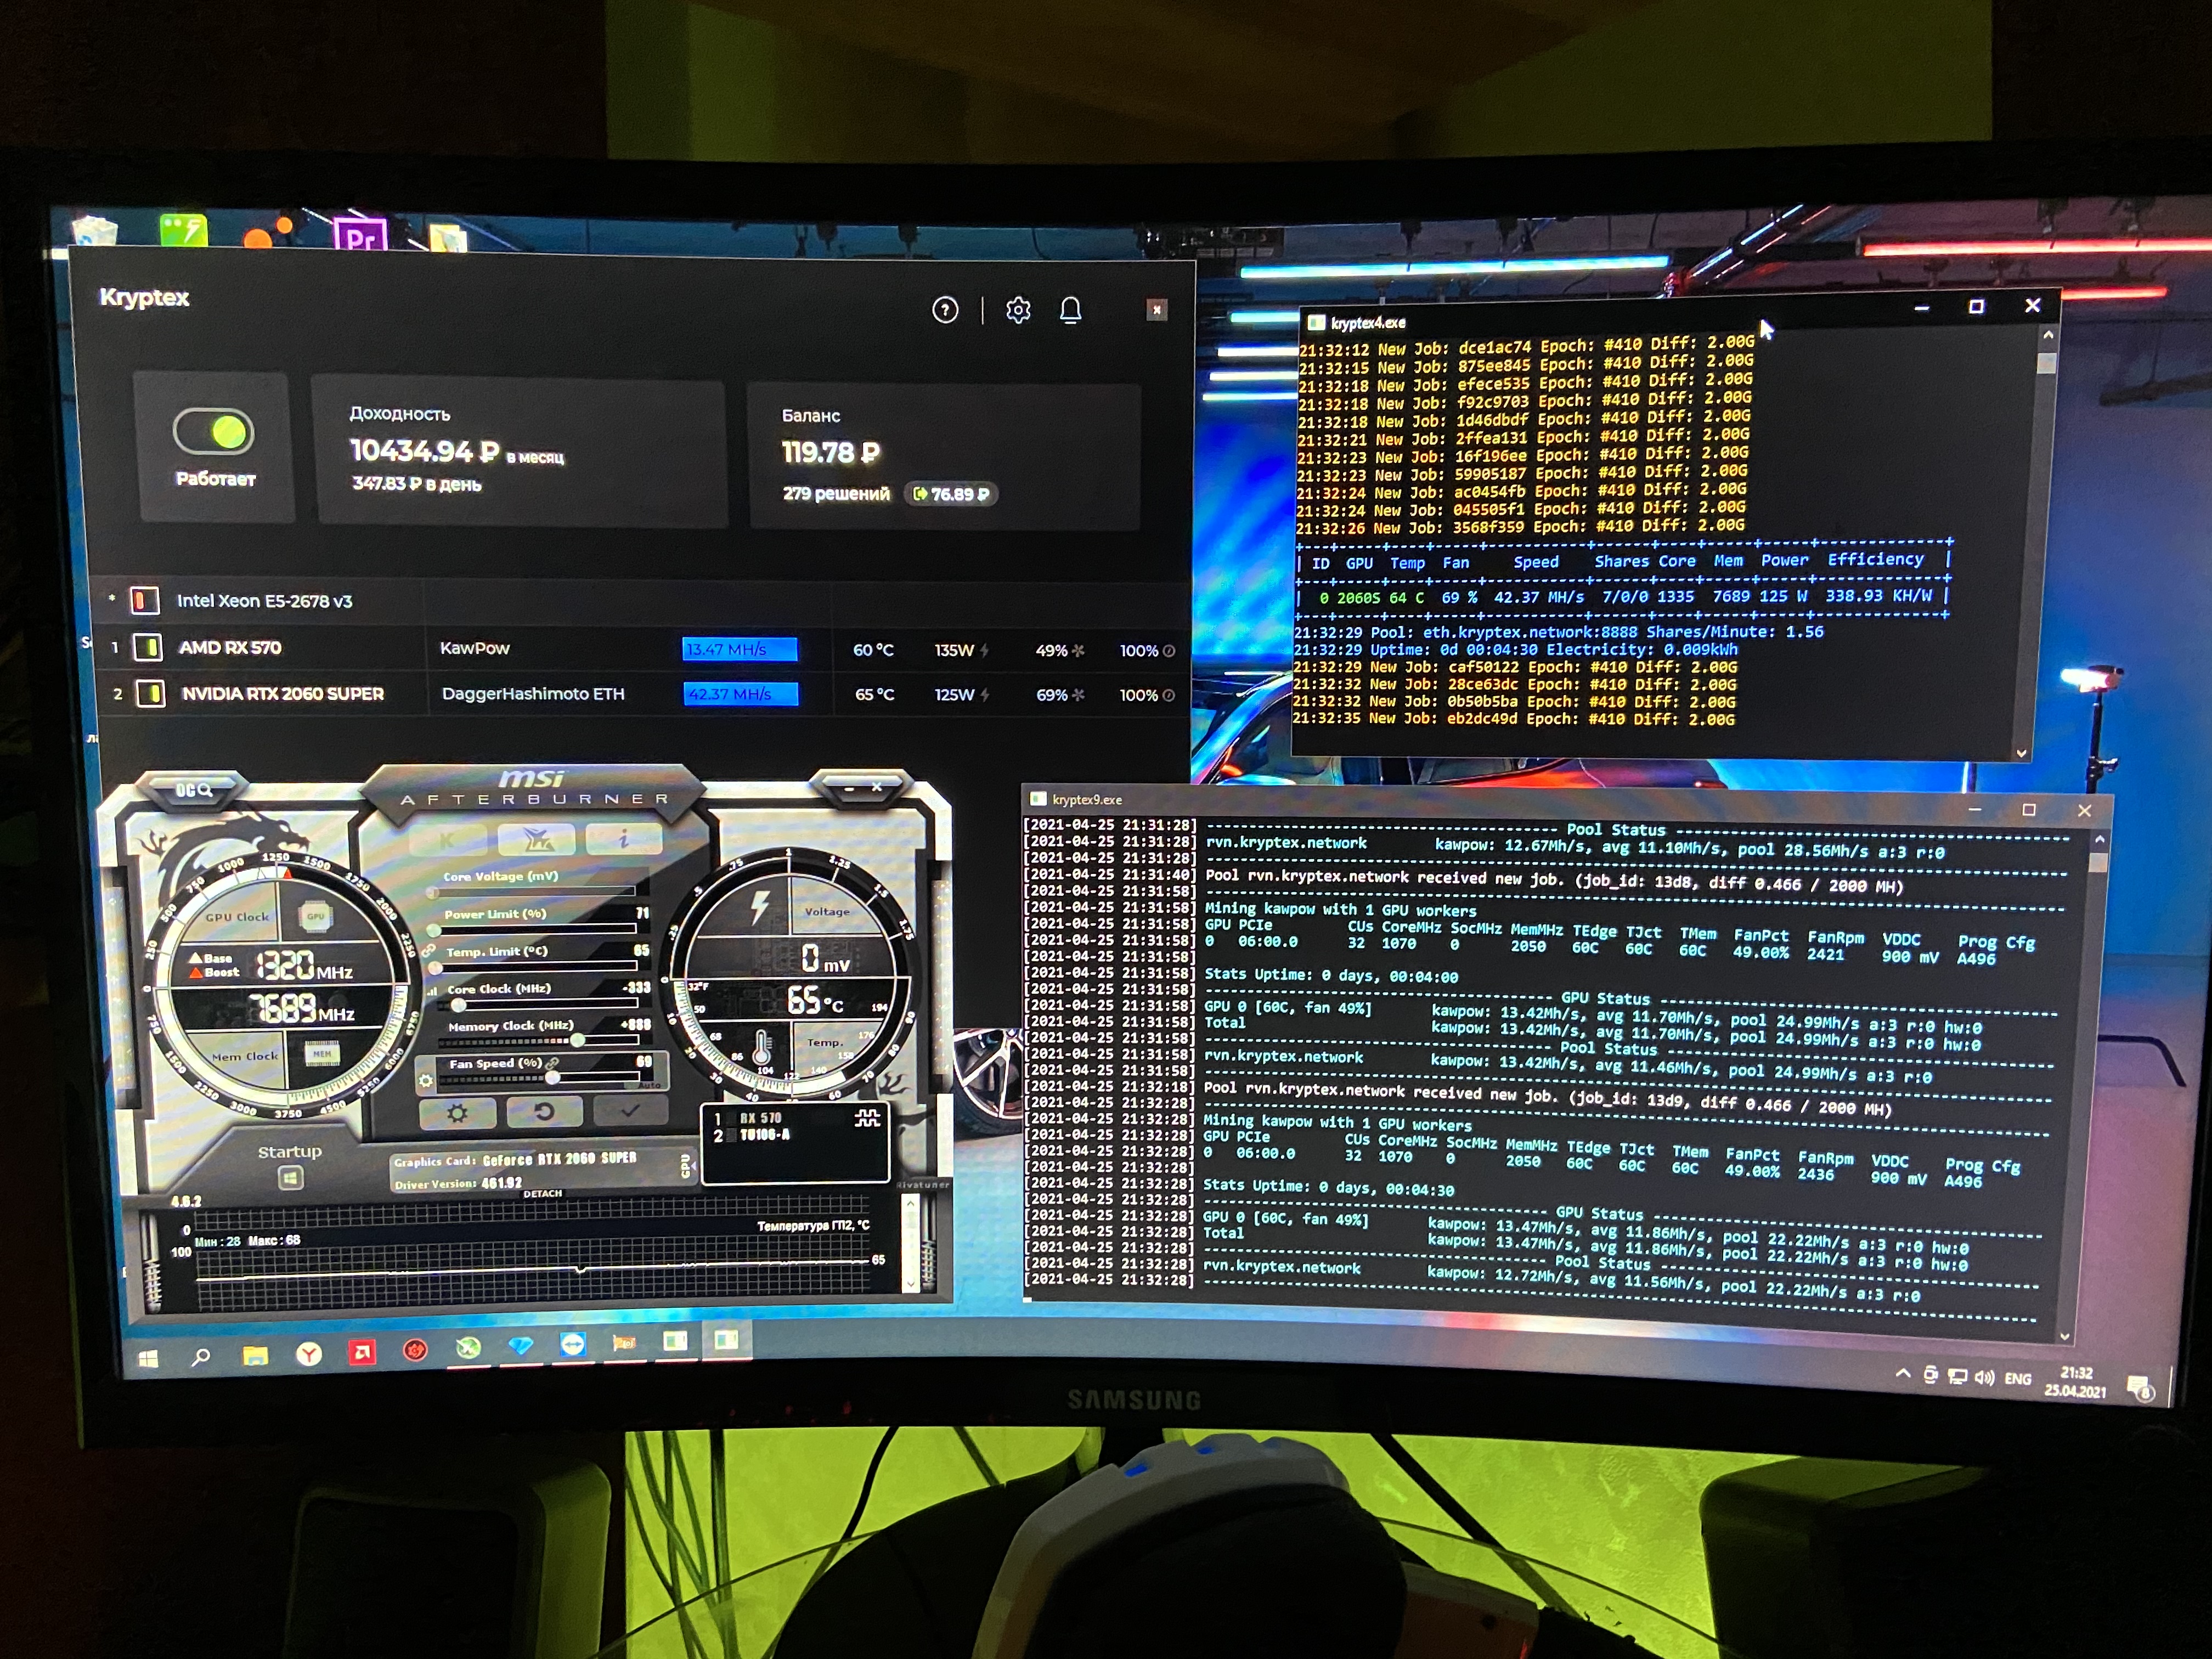Click the Memory Clock slider handle
Image resolution: width=2212 pixels, height=1659 pixels.
(x=577, y=1040)
